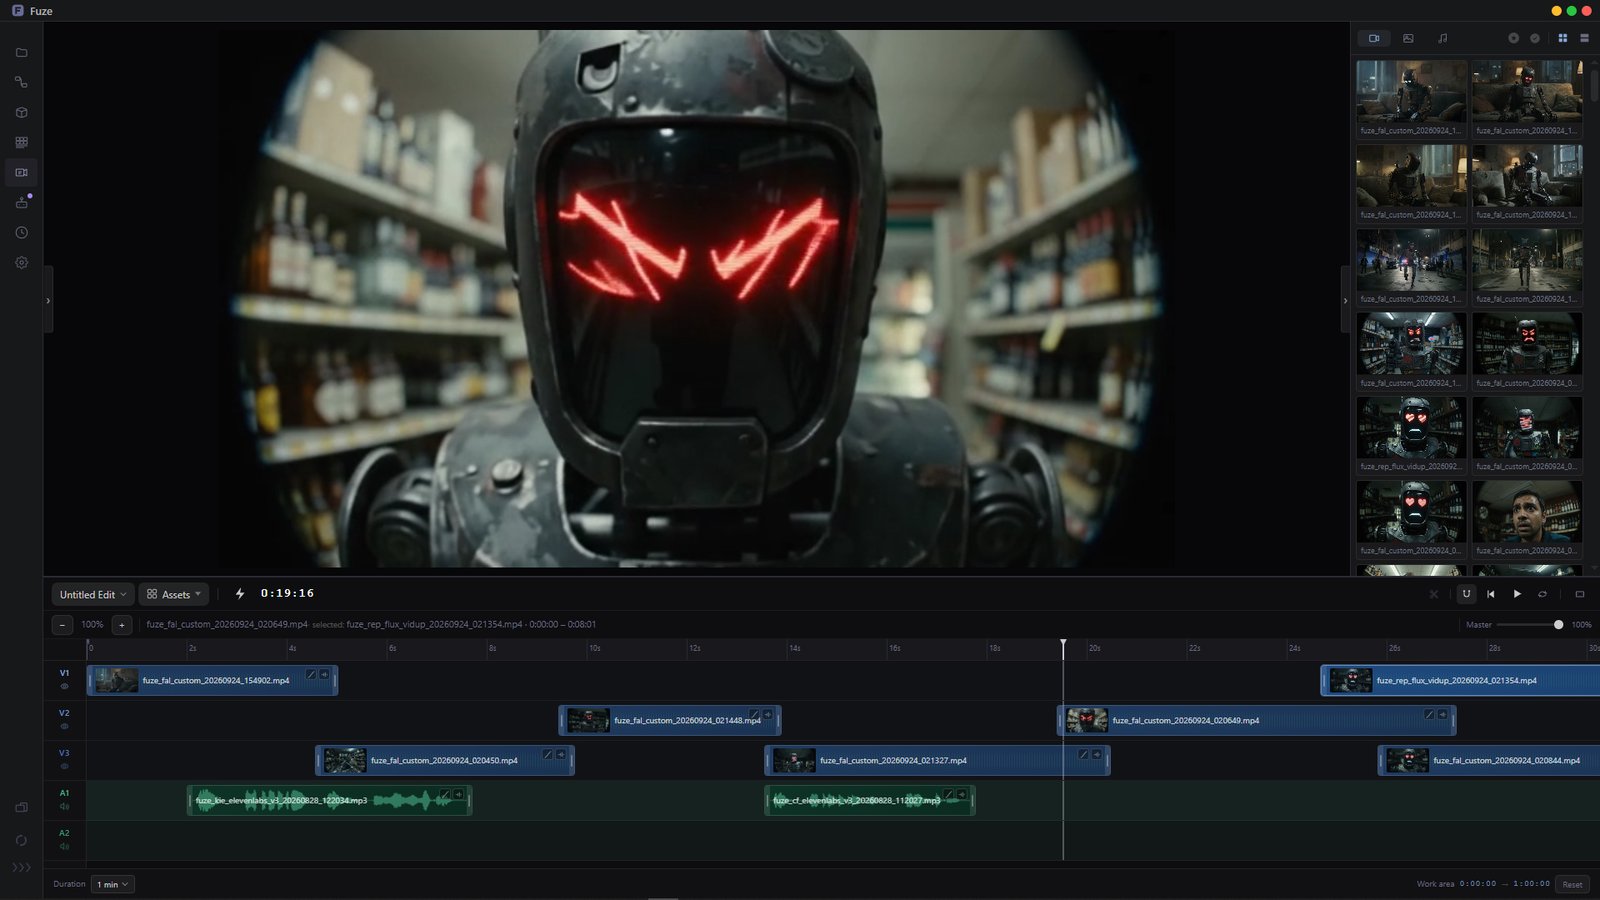Toggle visibility of video track V2
The width and height of the screenshot is (1600, 900).
pos(64,726)
